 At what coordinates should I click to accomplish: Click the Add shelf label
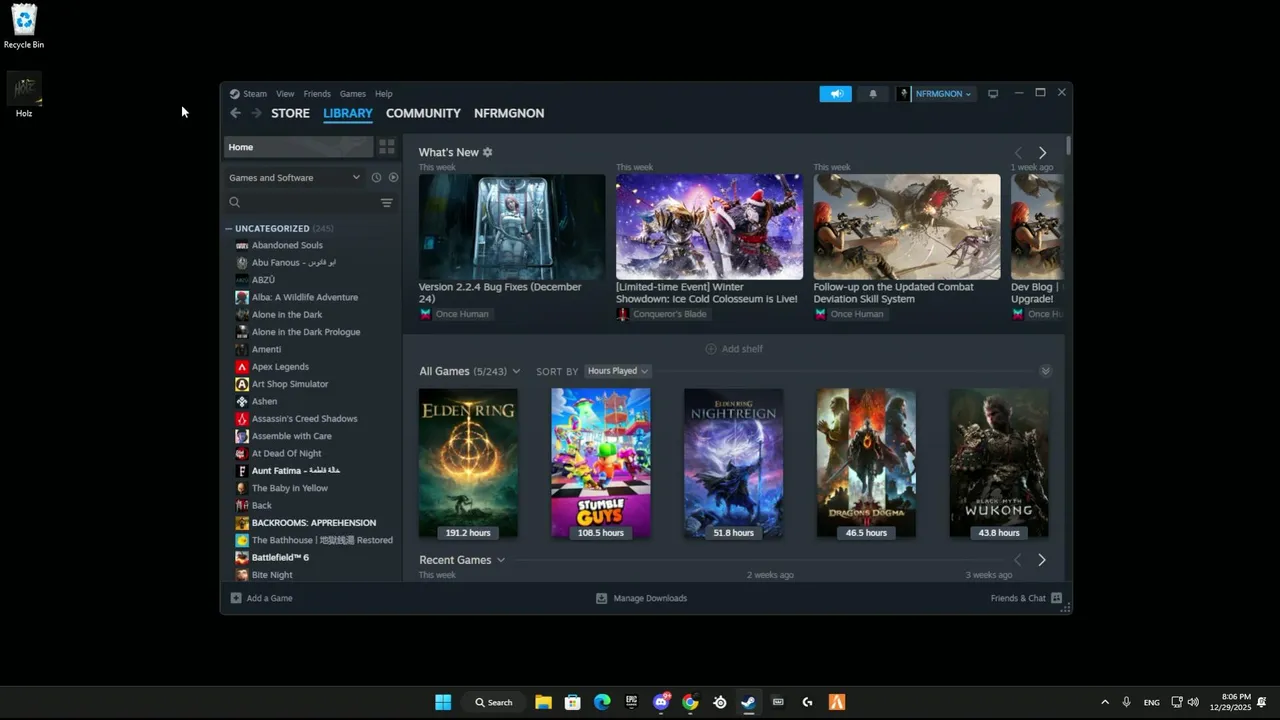742,349
